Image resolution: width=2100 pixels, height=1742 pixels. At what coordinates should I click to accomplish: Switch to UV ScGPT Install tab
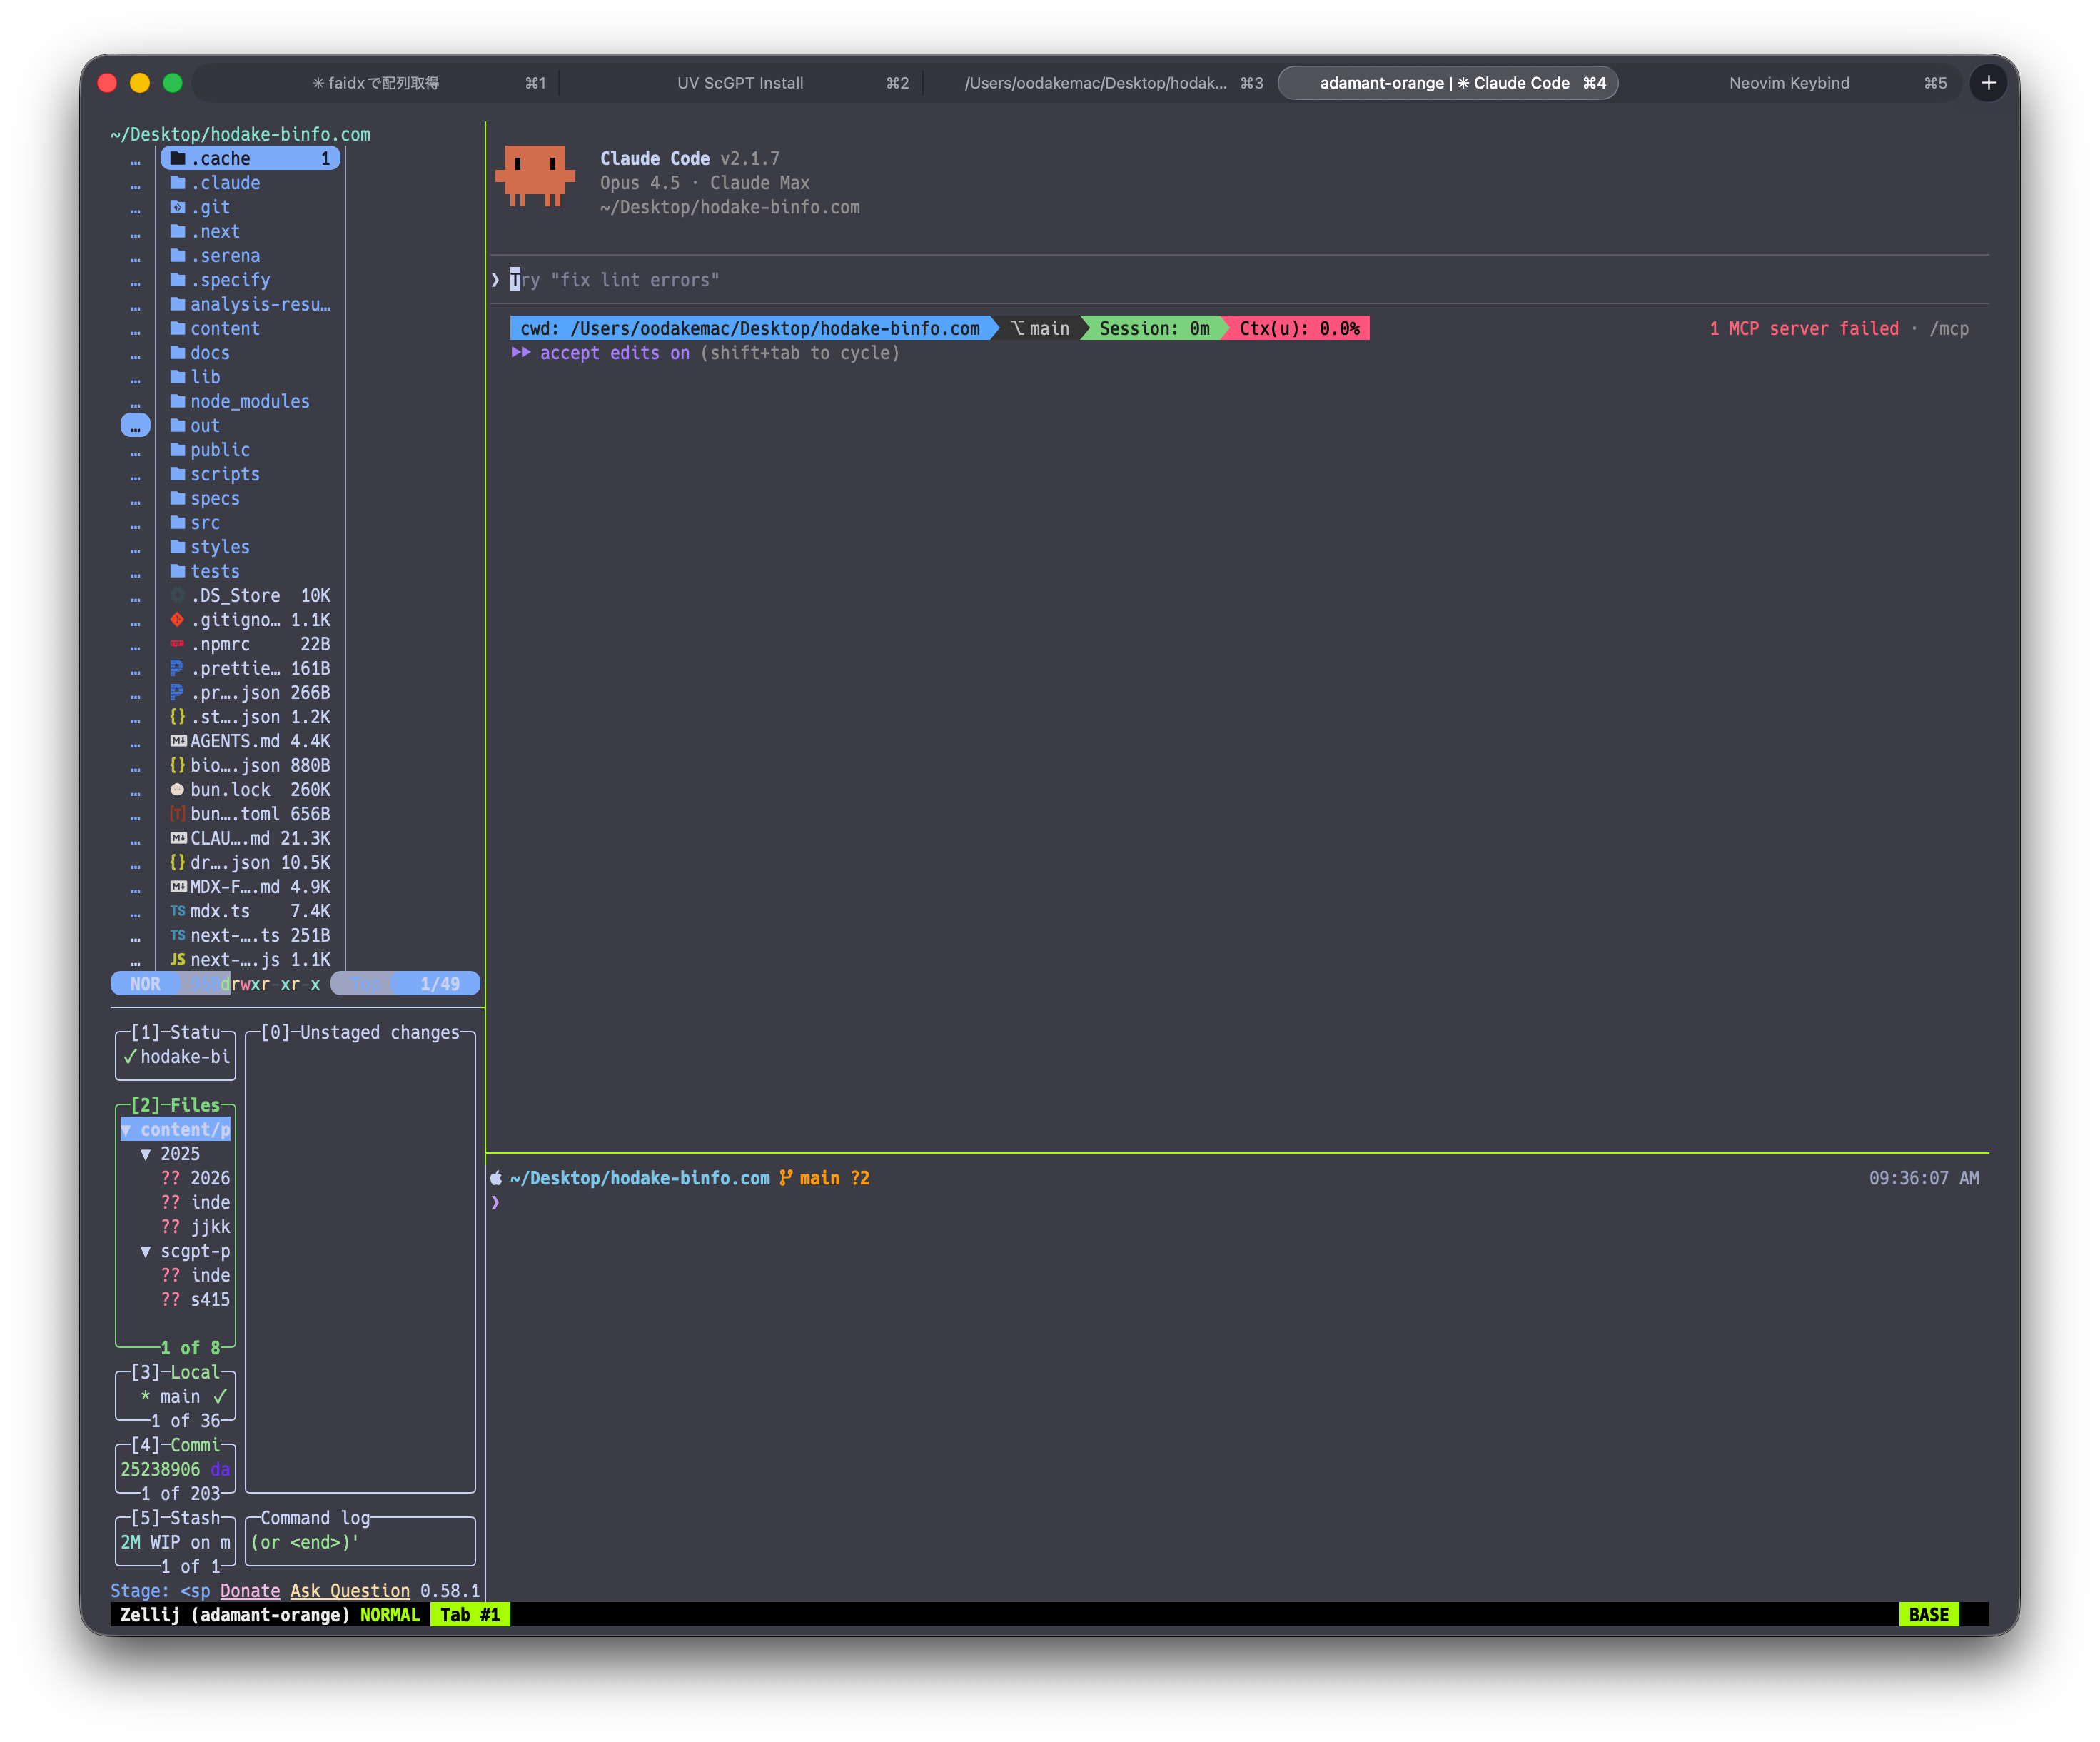click(740, 83)
